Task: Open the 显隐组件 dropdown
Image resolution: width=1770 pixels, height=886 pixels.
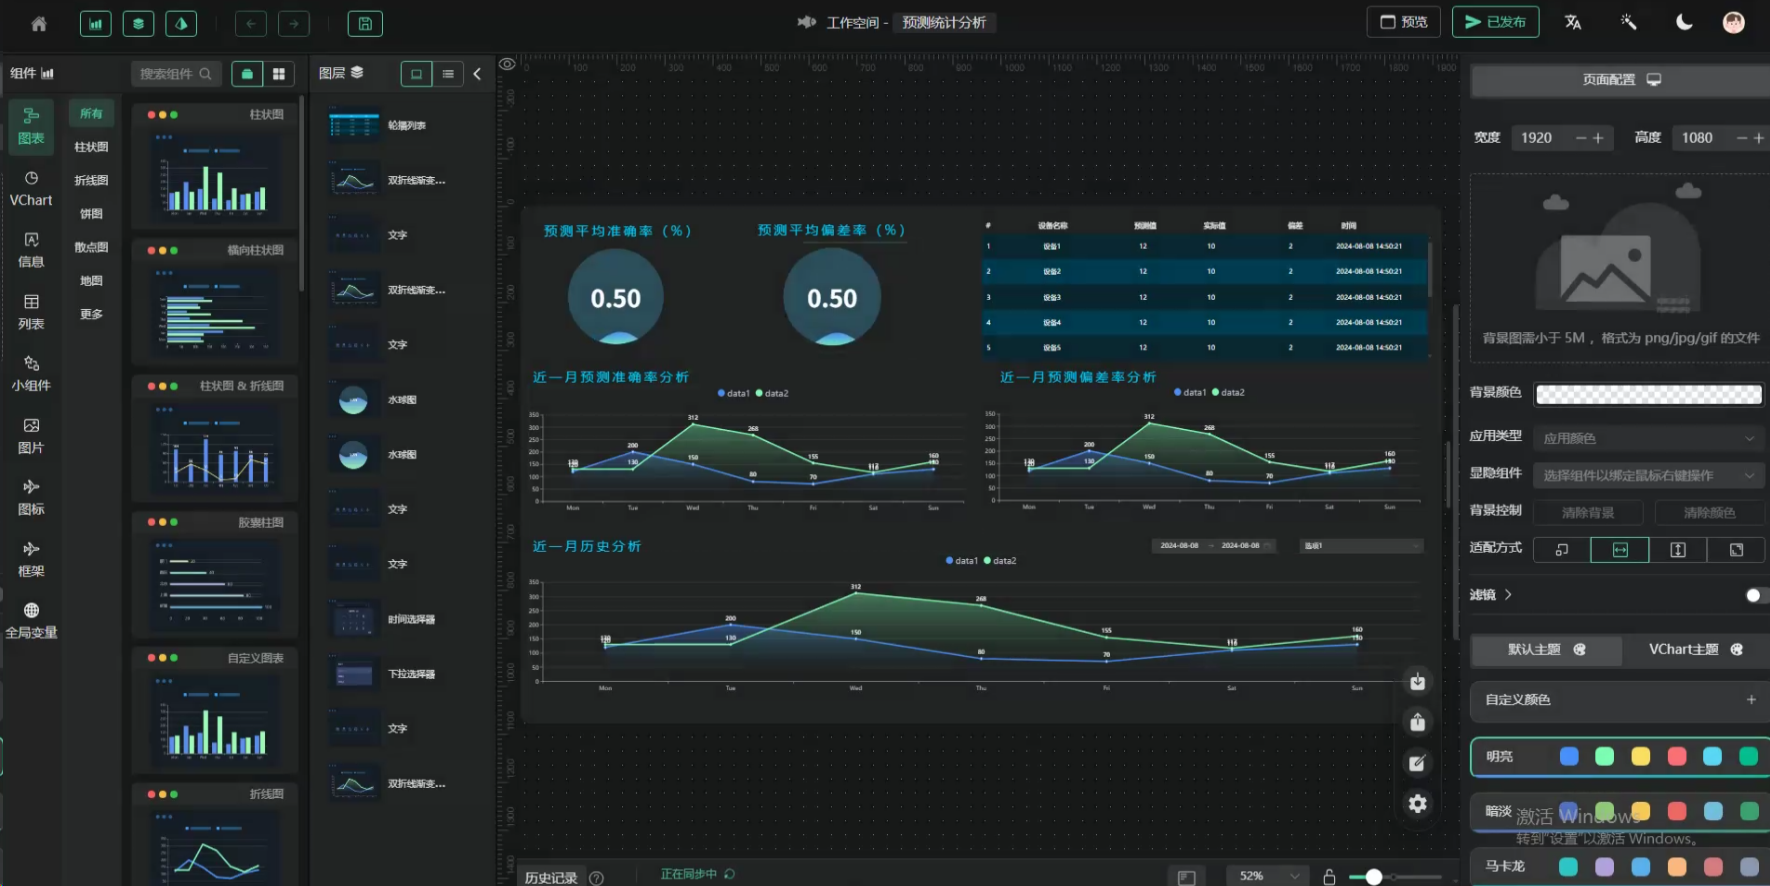Action: [x=1648, y=475]
